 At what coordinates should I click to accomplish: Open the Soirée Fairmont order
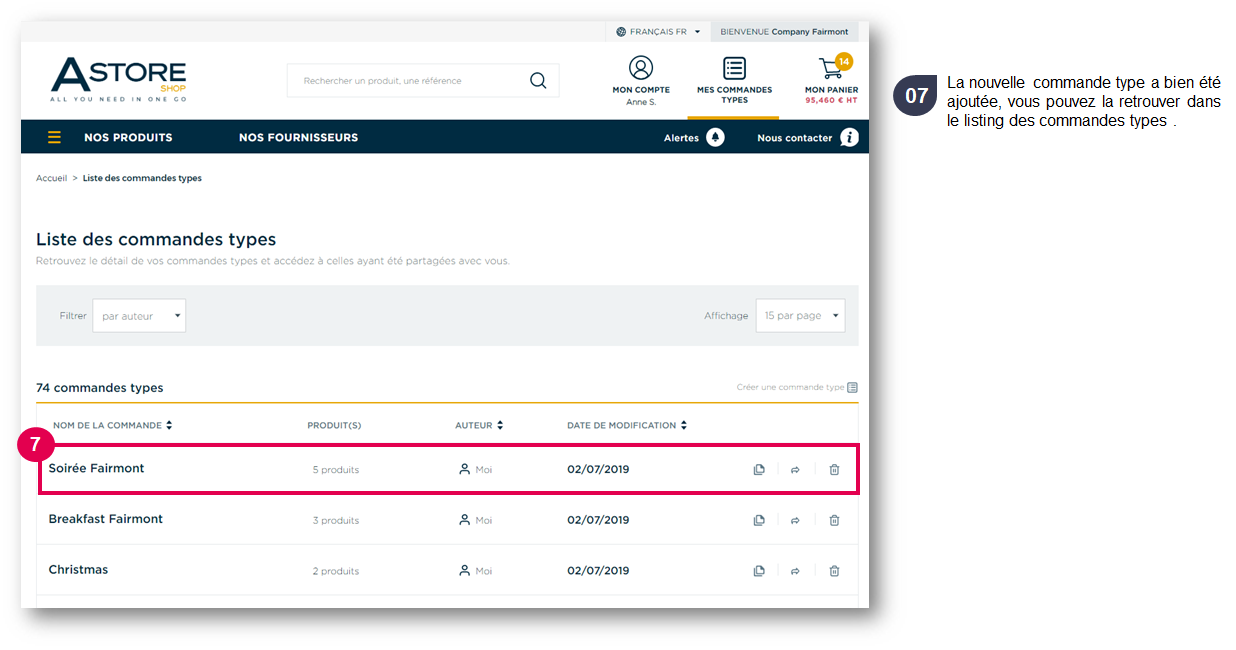coord(96,468)
